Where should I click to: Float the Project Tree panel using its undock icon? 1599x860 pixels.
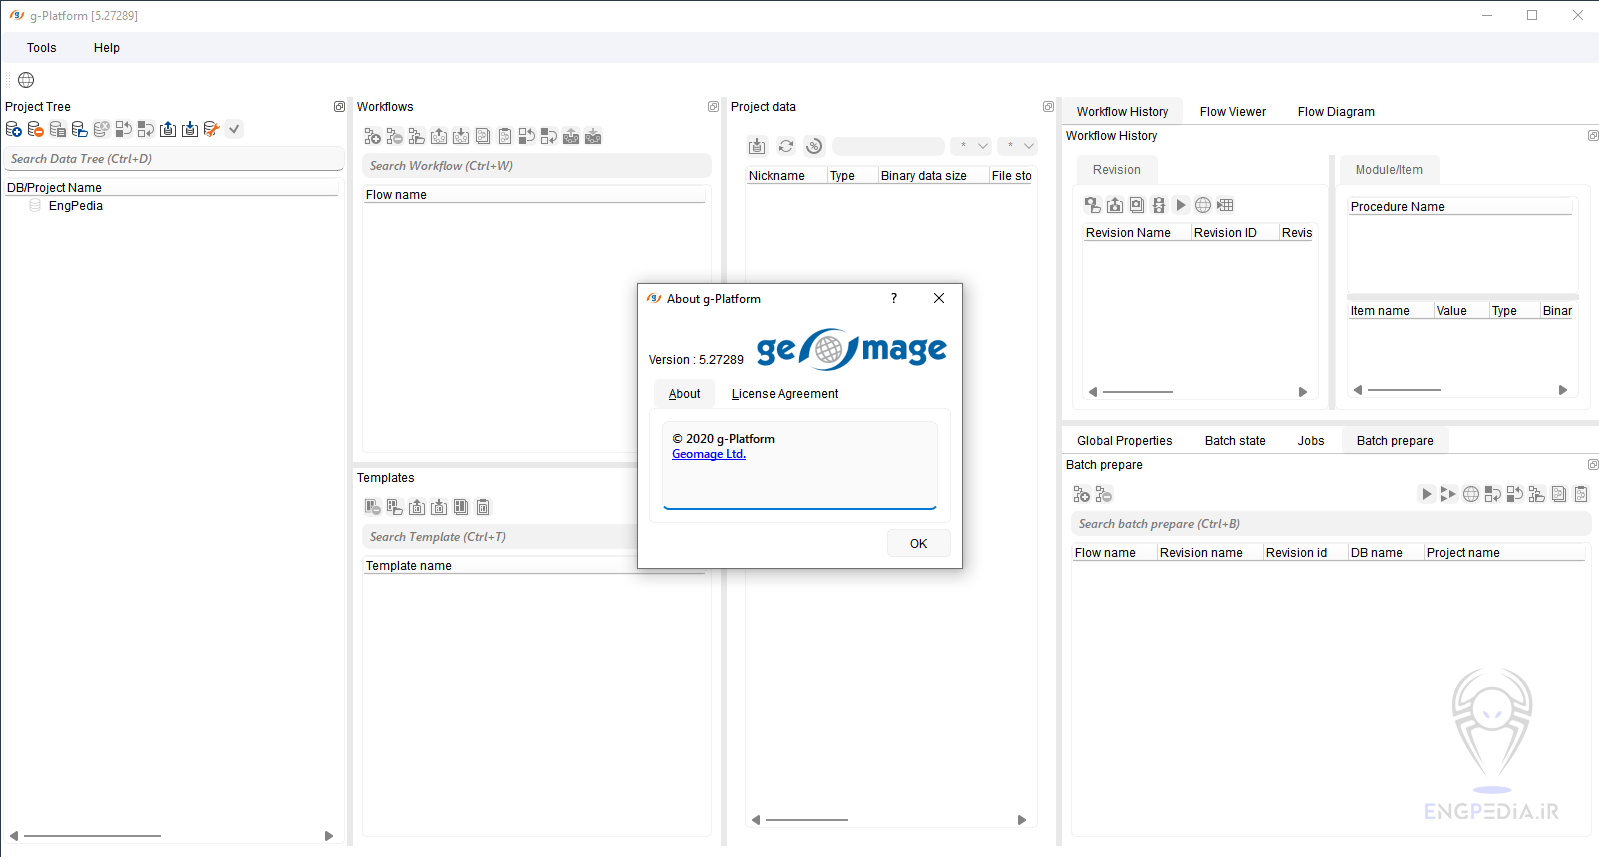click(339, 107)
